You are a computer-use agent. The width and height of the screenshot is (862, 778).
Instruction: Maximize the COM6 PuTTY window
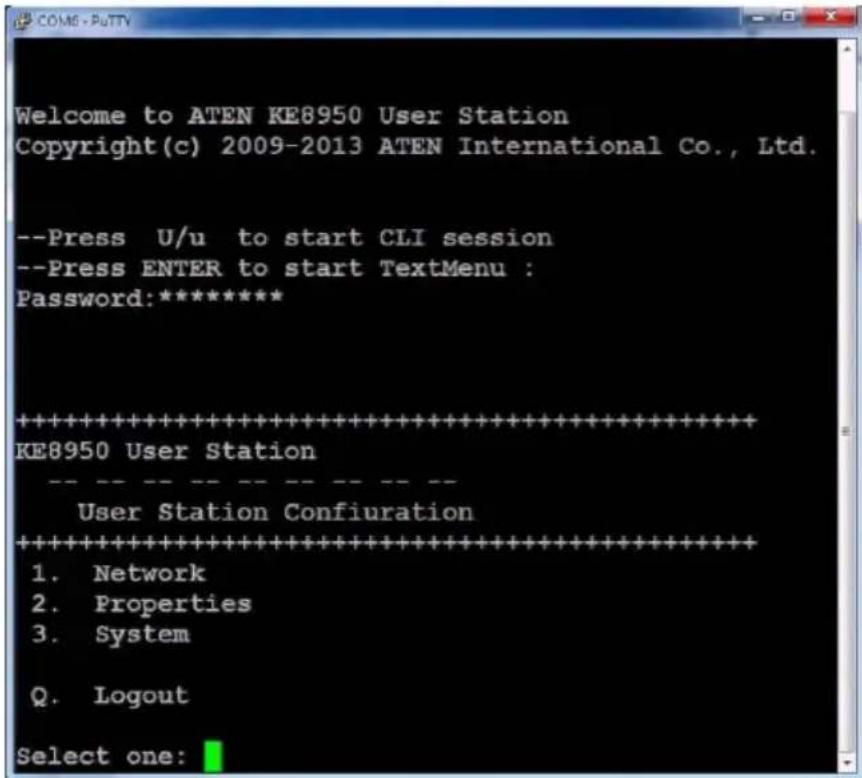click(788, 17)
